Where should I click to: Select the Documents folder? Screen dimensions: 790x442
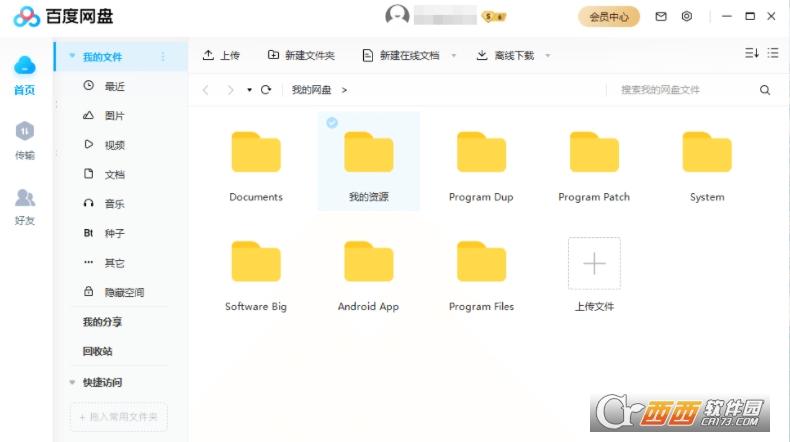tap(256, 152)
